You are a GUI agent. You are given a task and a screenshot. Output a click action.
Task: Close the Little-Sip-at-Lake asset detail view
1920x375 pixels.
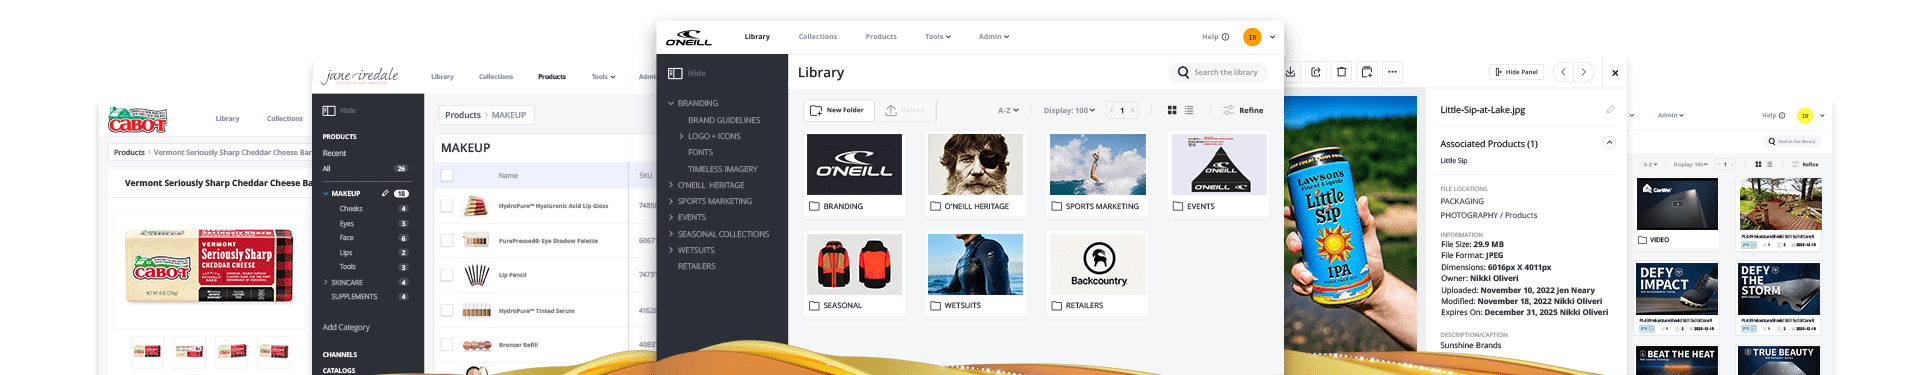[x=1615, y=73]
